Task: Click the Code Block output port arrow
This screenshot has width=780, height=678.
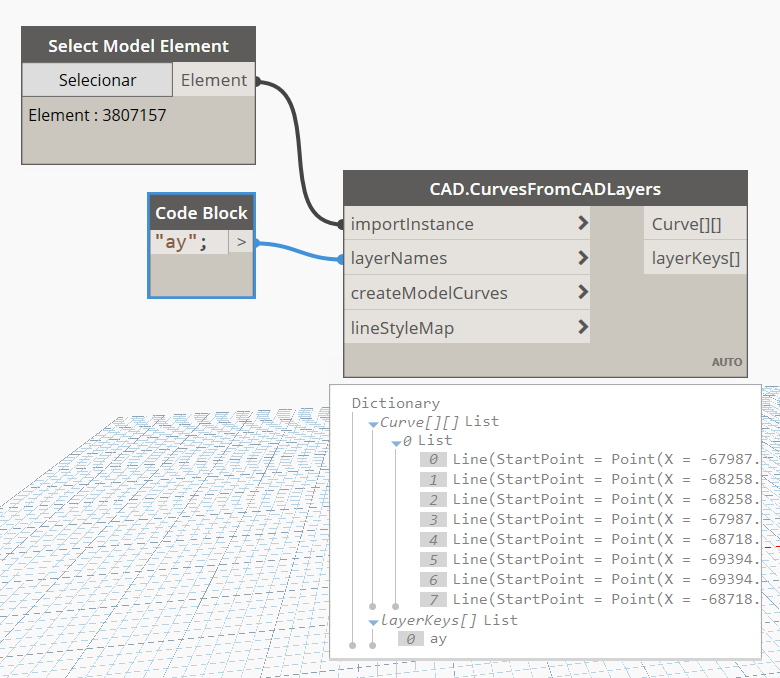Action: click(241, 242)
